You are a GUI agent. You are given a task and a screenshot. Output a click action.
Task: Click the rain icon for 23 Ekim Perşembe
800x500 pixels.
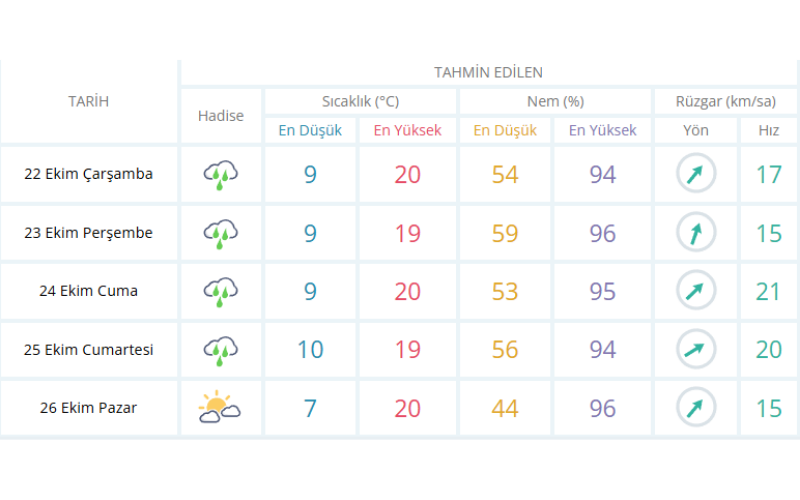pyautogui.click(x=221, y=233)
